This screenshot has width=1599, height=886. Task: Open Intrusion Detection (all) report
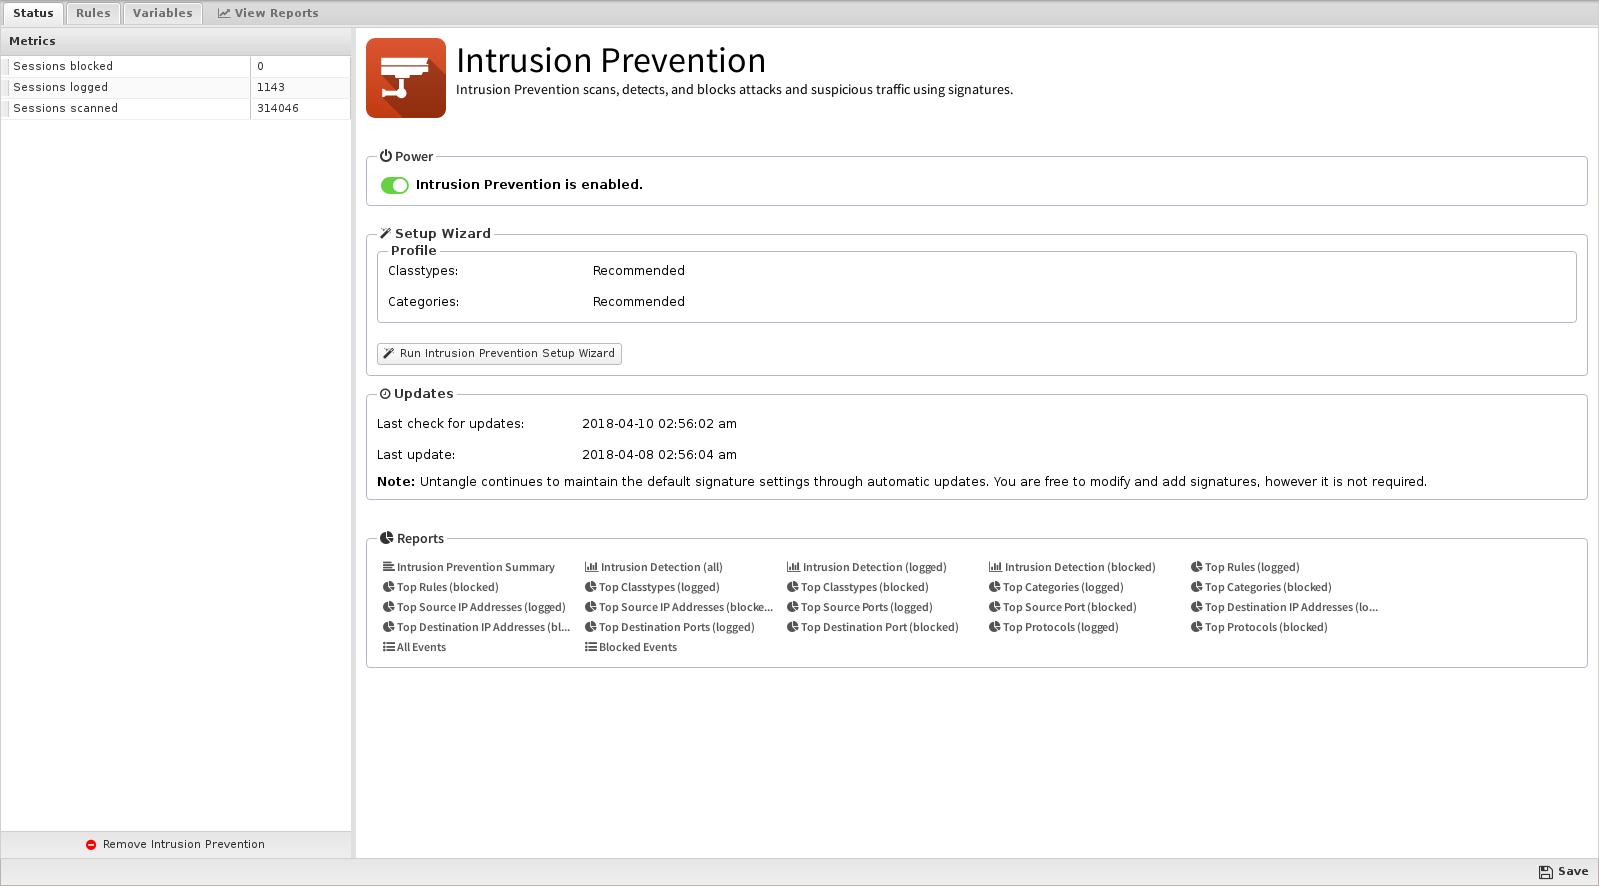pyautogui.click(x=654, y=567)
